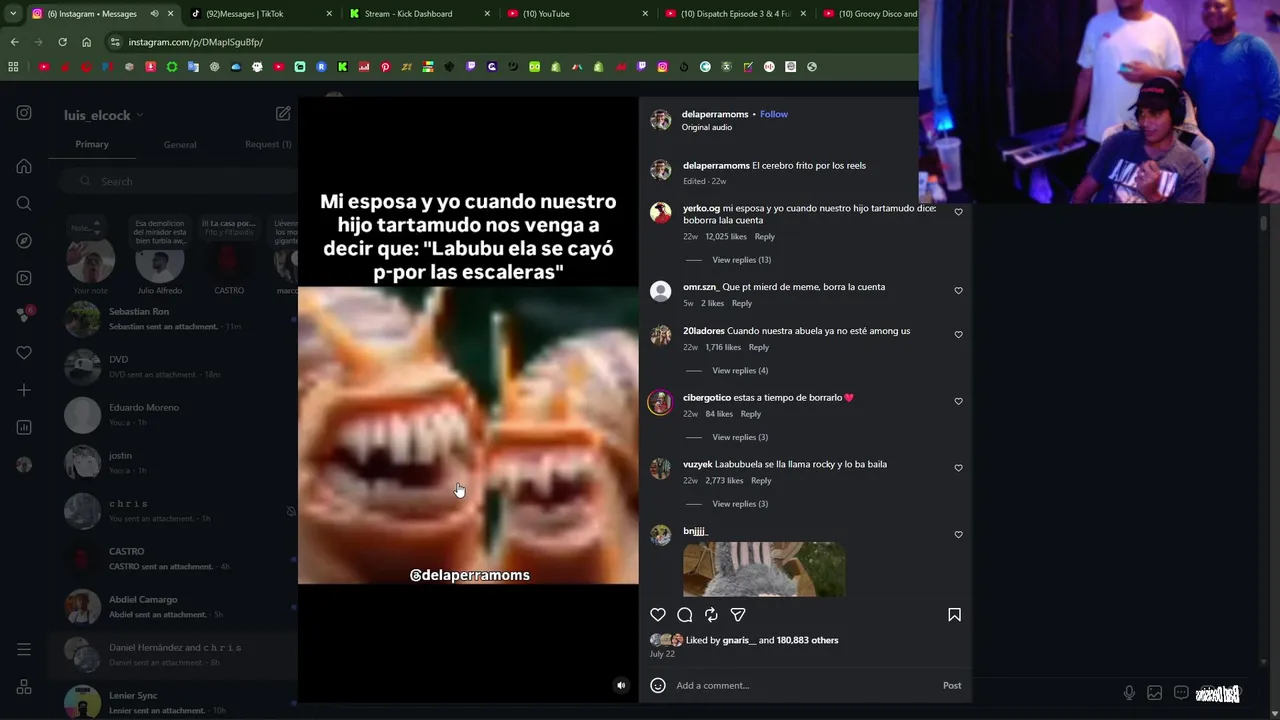Open the apps grid in bookmarks bar

(13, 67)
